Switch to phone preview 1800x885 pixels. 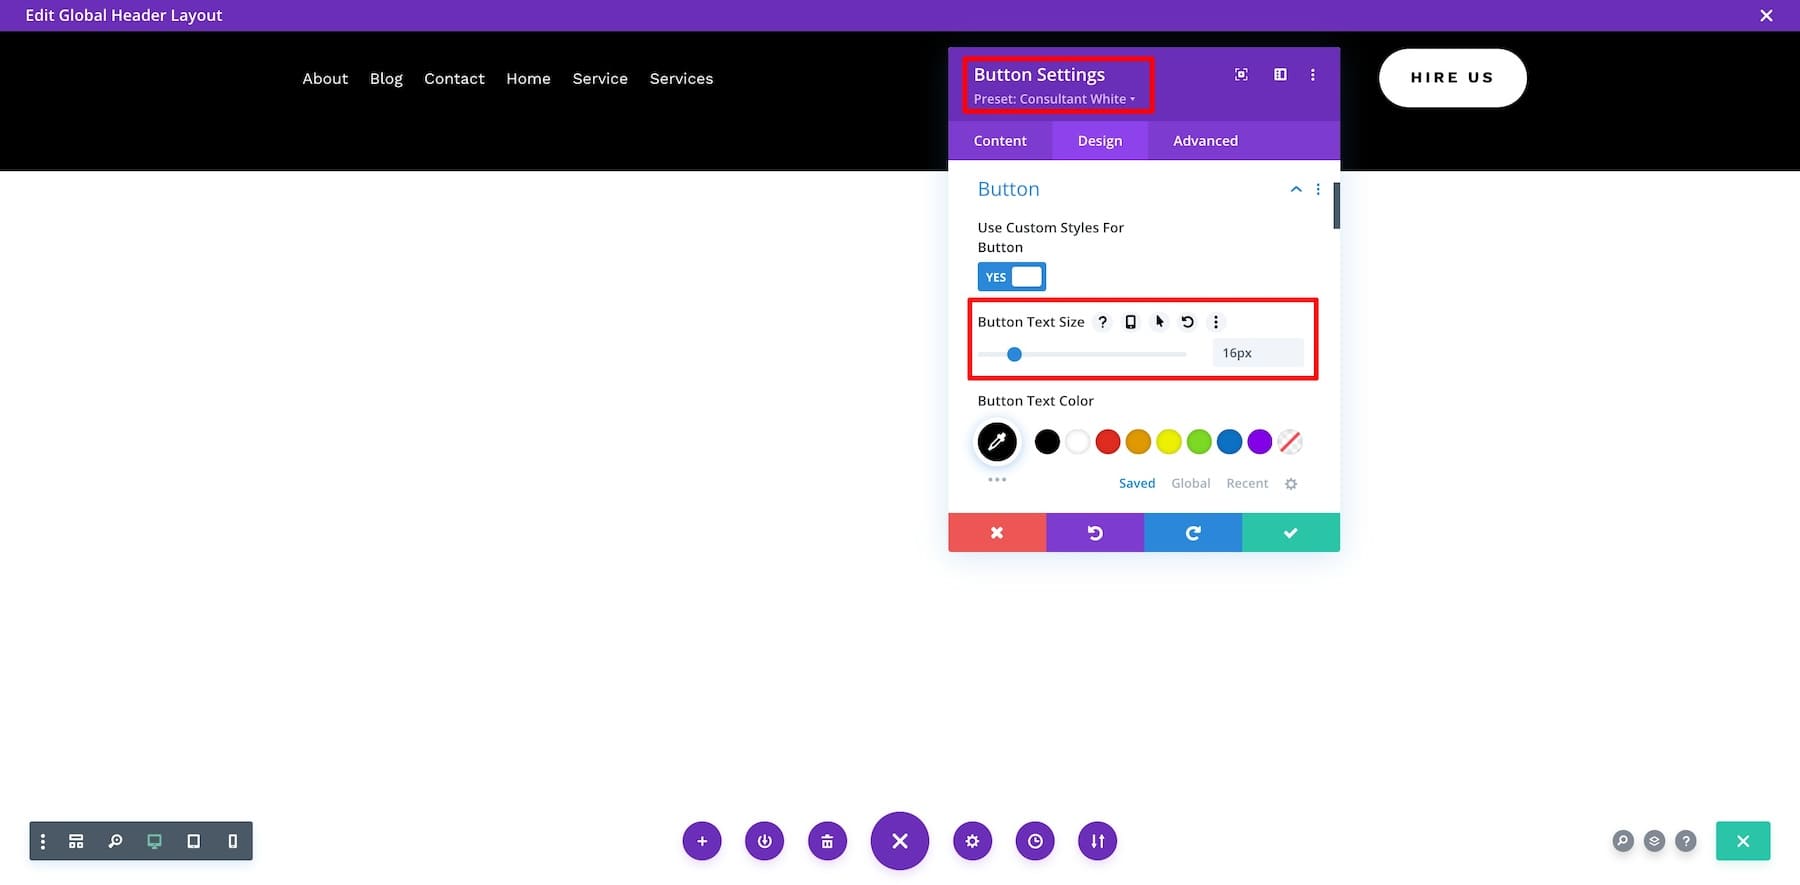click(232, 842)
